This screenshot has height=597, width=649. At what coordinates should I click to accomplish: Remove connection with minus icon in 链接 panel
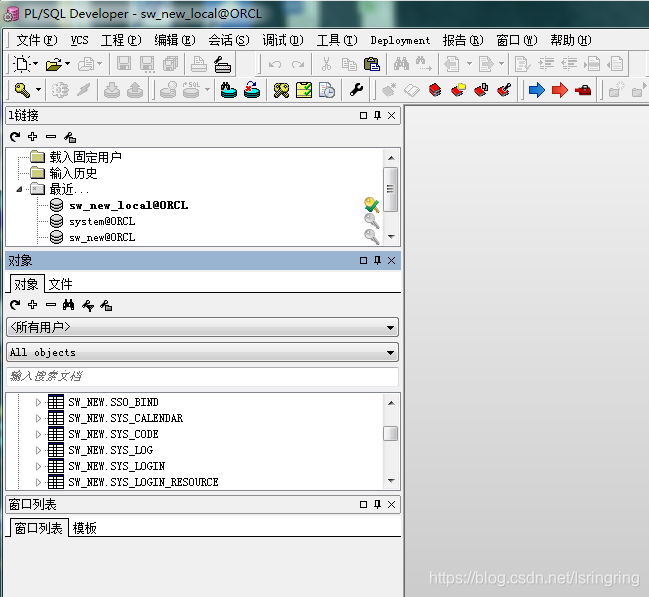(x=51, y=136)
